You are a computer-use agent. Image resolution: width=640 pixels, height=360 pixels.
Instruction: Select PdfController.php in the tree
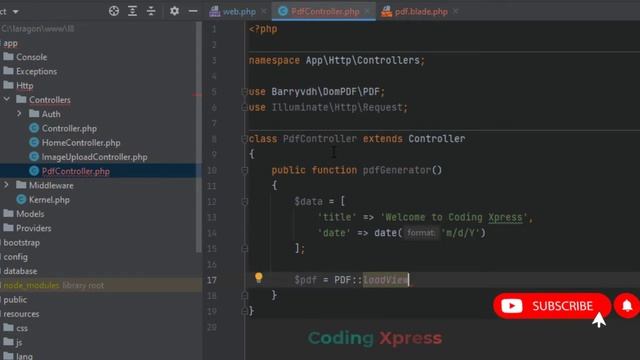click(x=69, y=171)
